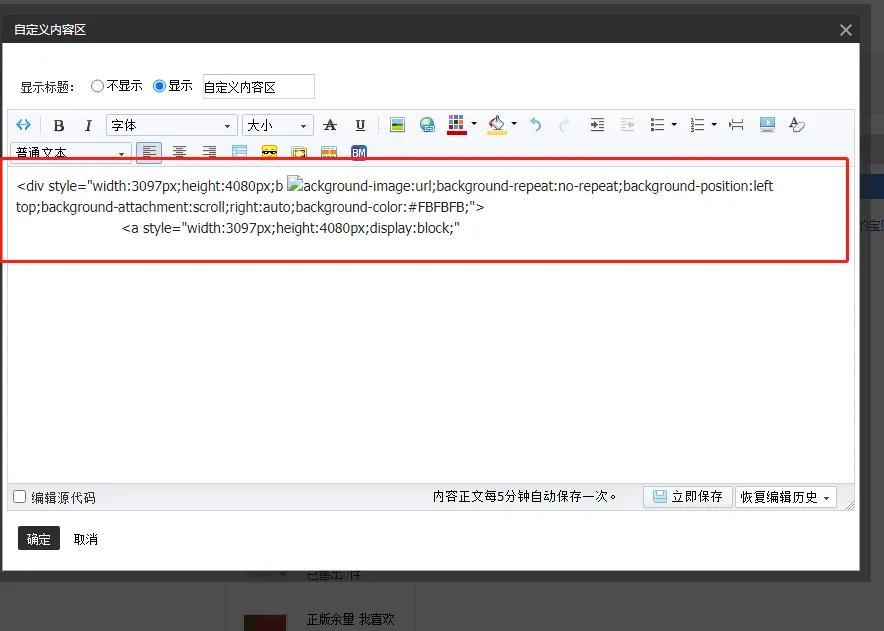
Task: Select the center alignment icon
Action: coord(179,151)
